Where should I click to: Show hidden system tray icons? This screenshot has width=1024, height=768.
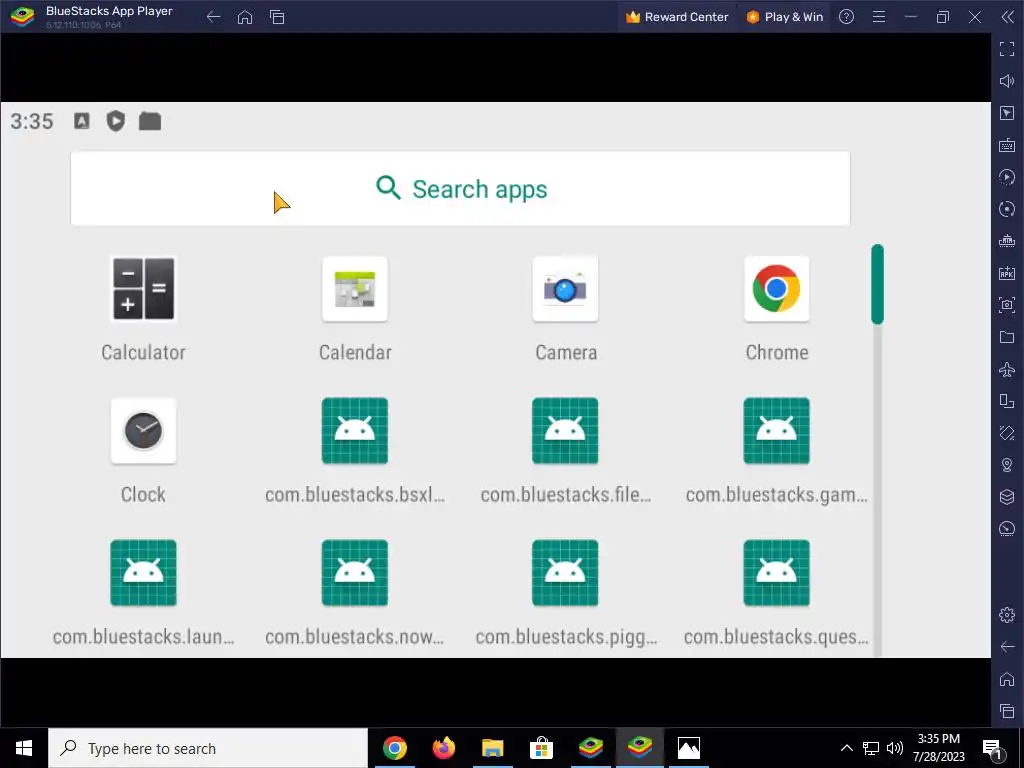pos(846,748)
